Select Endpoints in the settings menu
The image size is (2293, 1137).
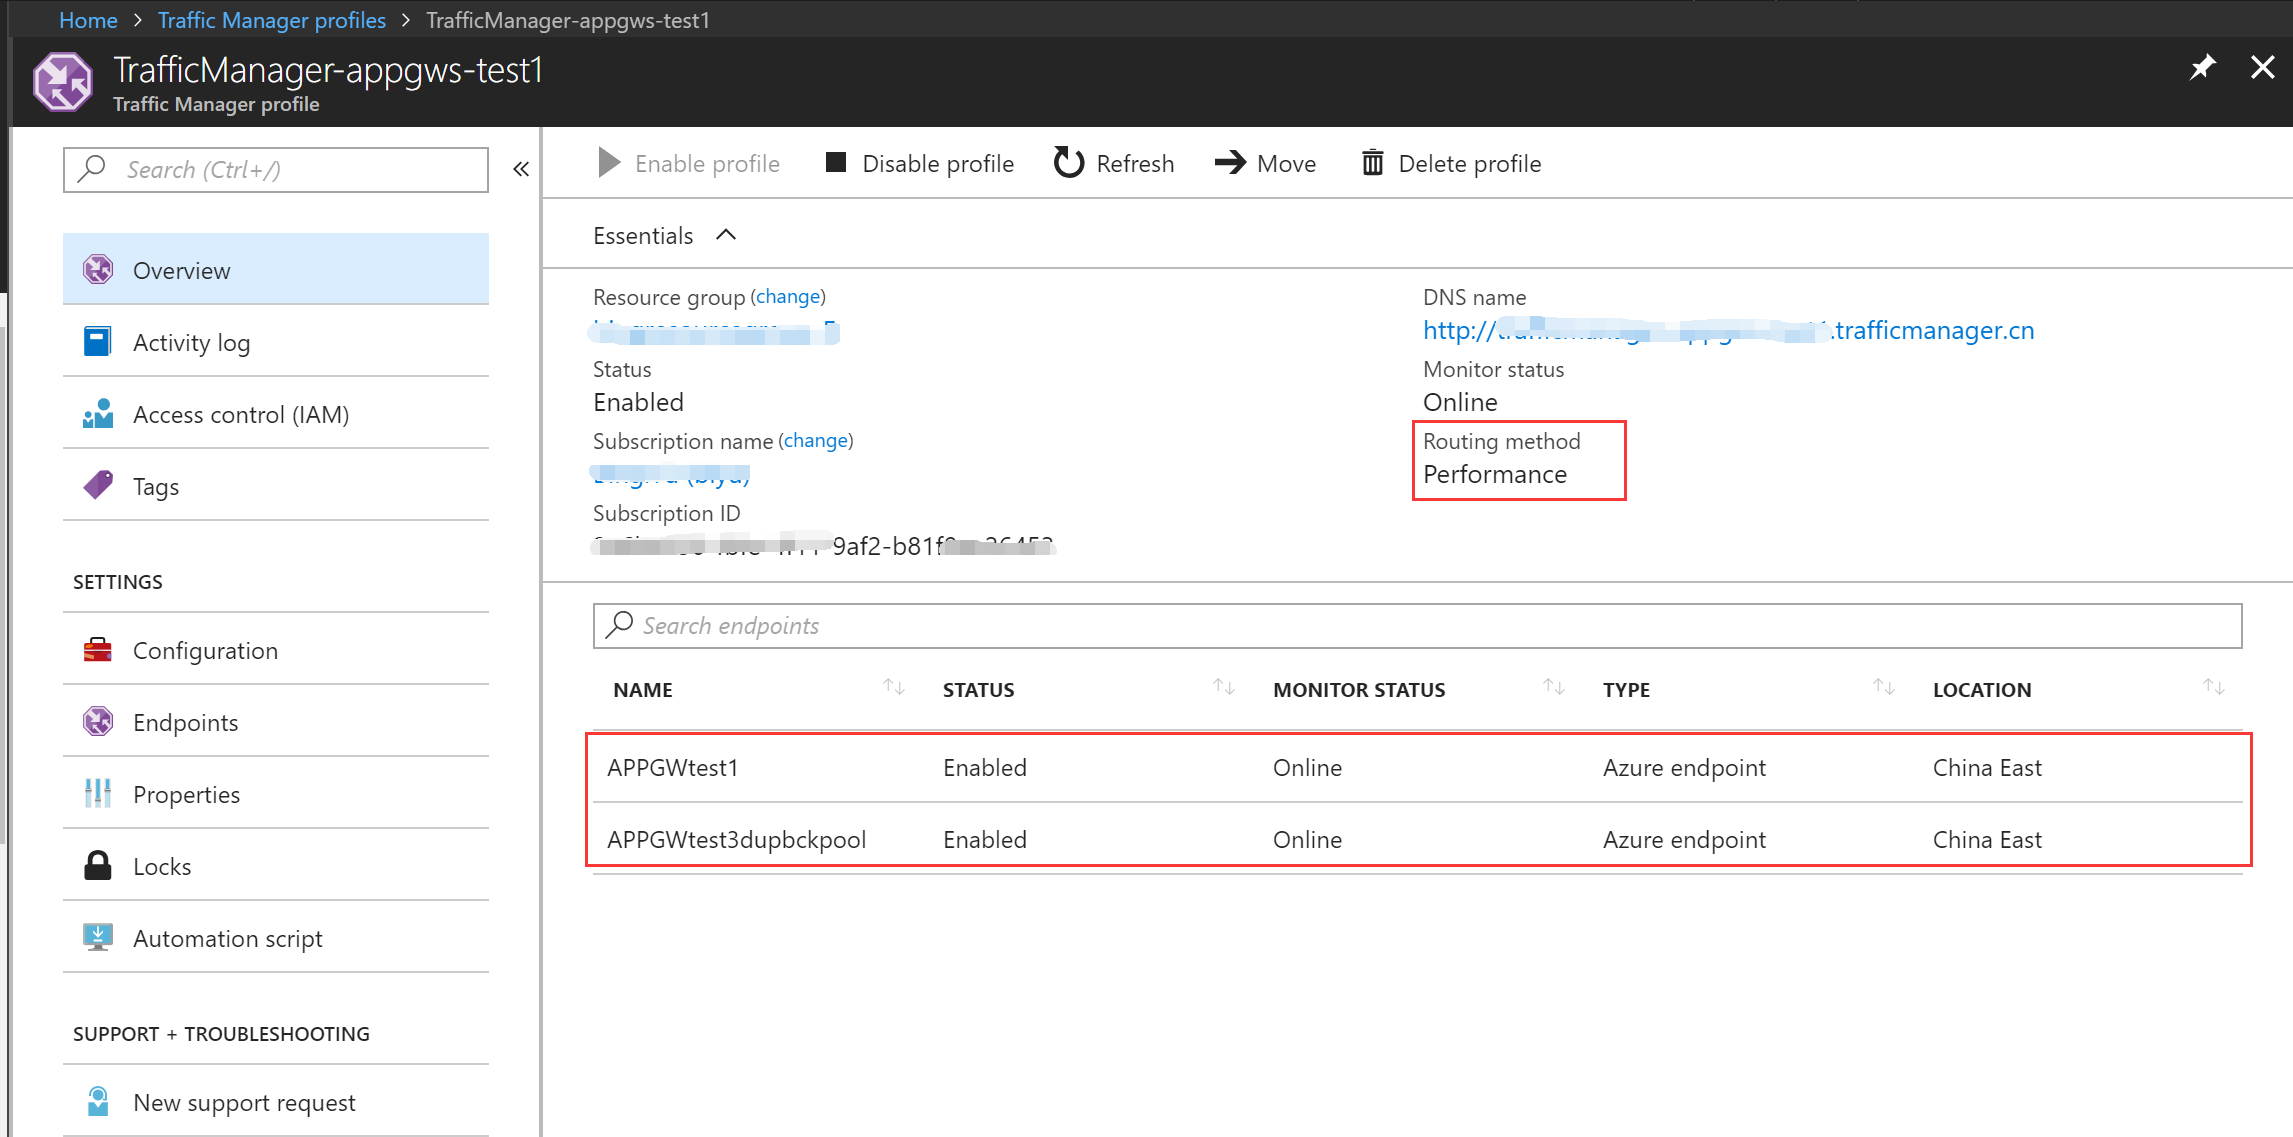[185, 722]
